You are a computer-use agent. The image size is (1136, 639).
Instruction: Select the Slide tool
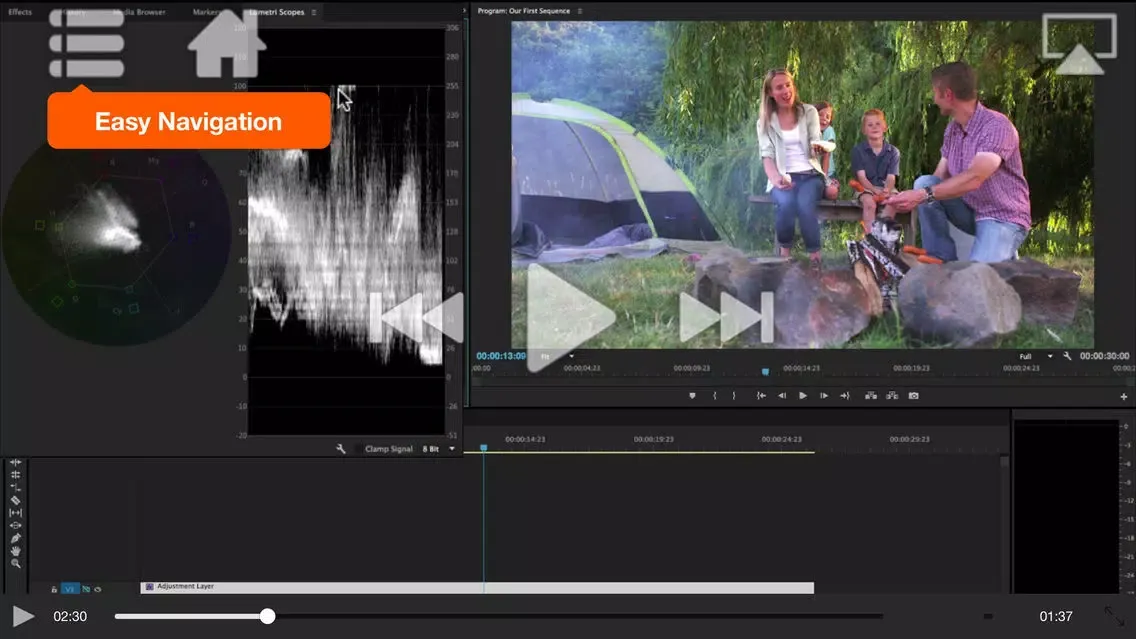tap(15, 525)
